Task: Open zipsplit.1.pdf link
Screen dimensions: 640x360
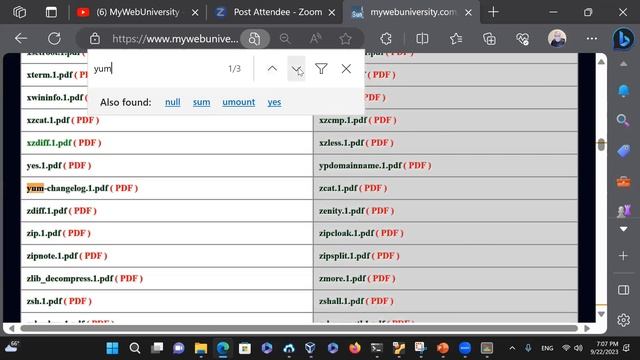Action: pos(344,256)
